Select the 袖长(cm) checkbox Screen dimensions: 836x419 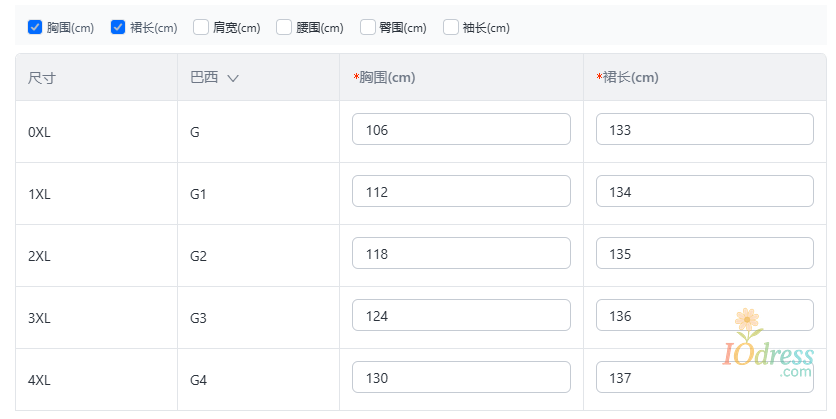pos(451,27)
